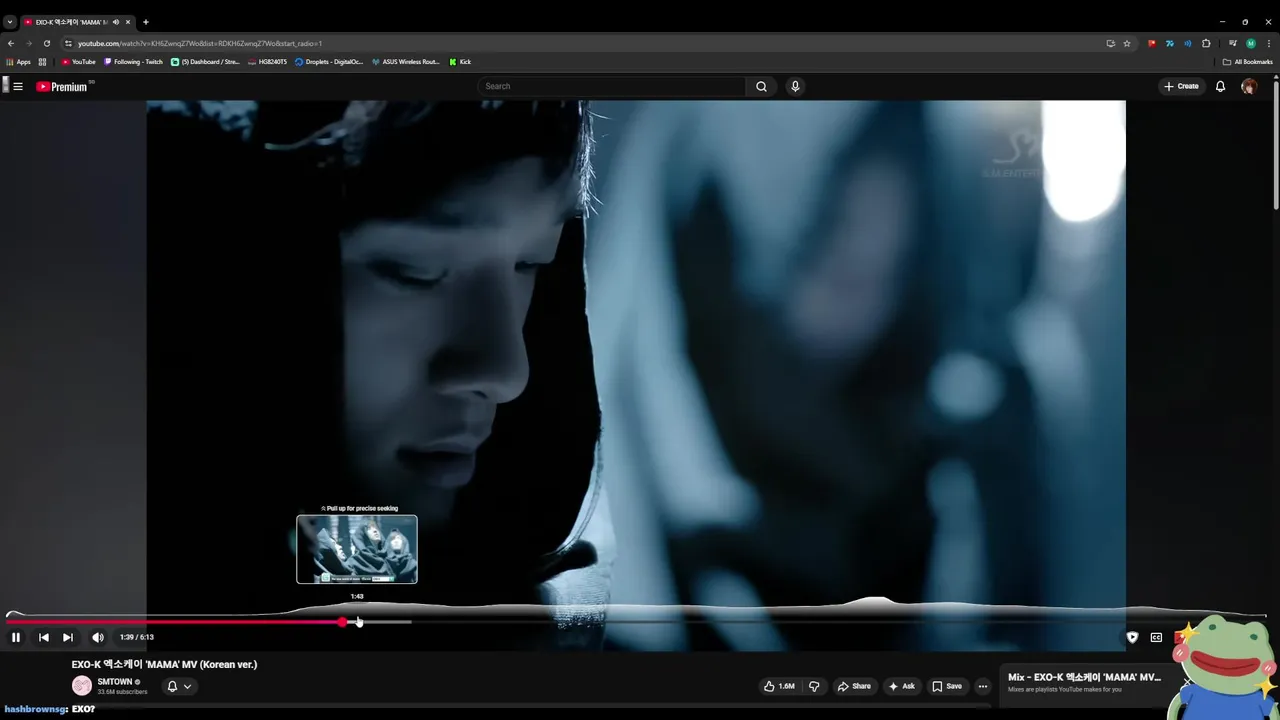Open the Mix - EXO-K MAMA playlist header
The image size is (1280, 720).
1084,677
